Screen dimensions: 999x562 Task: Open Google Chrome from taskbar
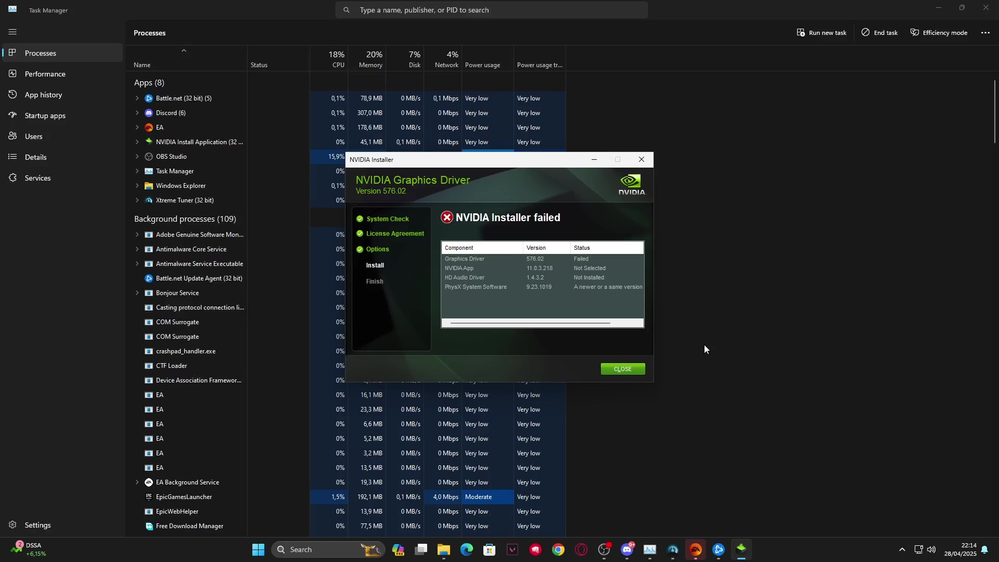(558, 549)
